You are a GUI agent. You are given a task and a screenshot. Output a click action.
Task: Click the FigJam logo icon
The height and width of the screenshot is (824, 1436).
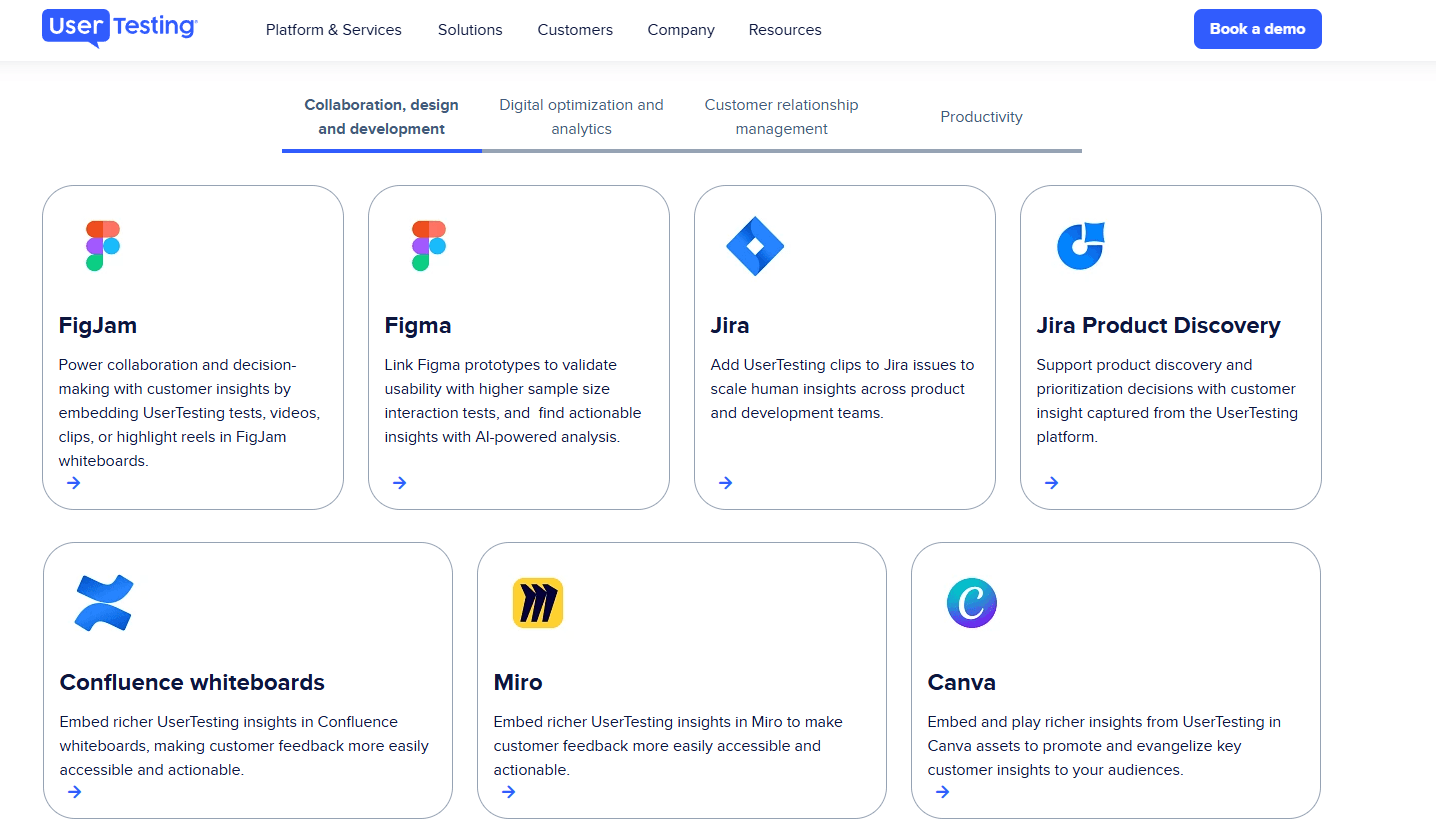tap(102, 246)
